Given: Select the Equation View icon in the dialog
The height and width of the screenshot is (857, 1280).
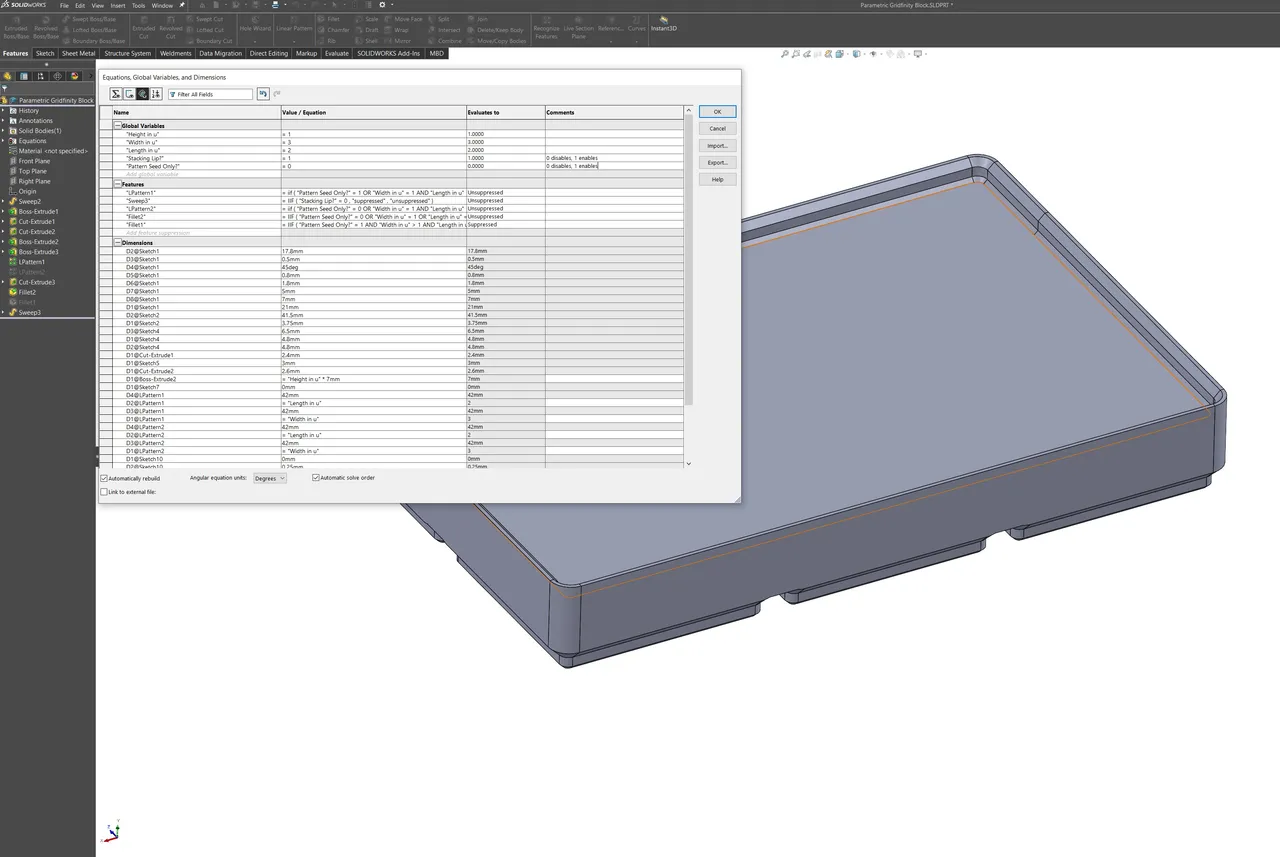Looking at the screenshot, I should (116, 93).
